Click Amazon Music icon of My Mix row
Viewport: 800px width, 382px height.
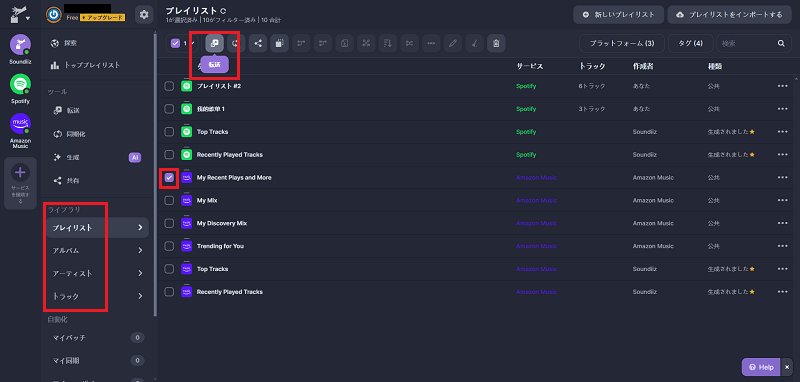tap(187, 200)
